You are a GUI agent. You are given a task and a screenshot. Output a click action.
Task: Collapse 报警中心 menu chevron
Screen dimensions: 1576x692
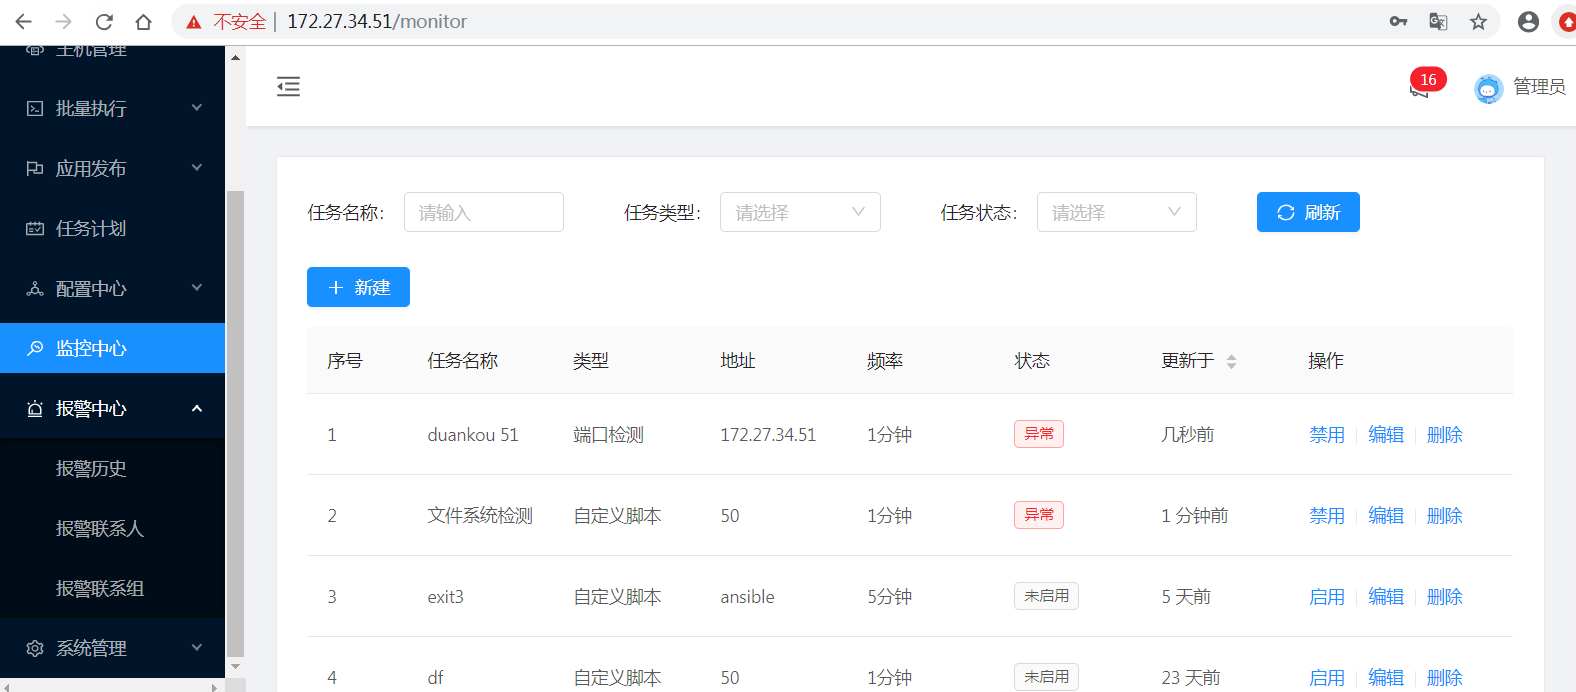pyautogui.click(x=197, y=408)
